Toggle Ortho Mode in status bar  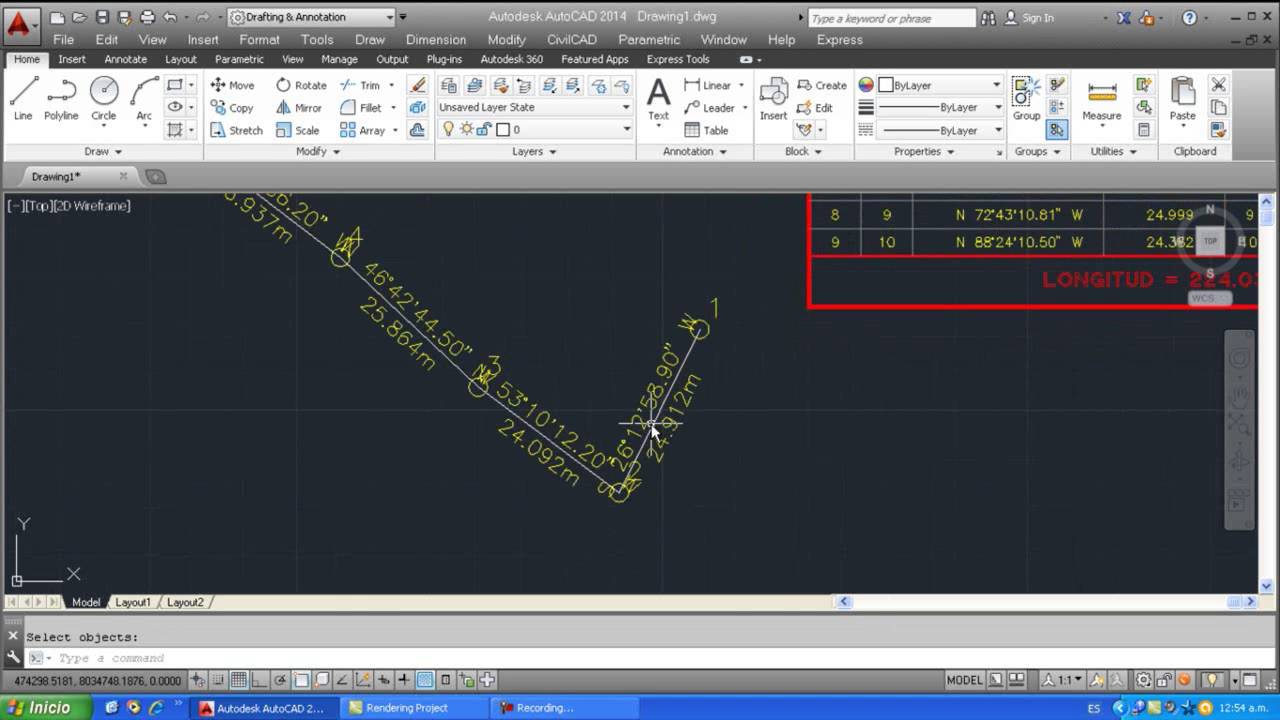coord(259,680)
